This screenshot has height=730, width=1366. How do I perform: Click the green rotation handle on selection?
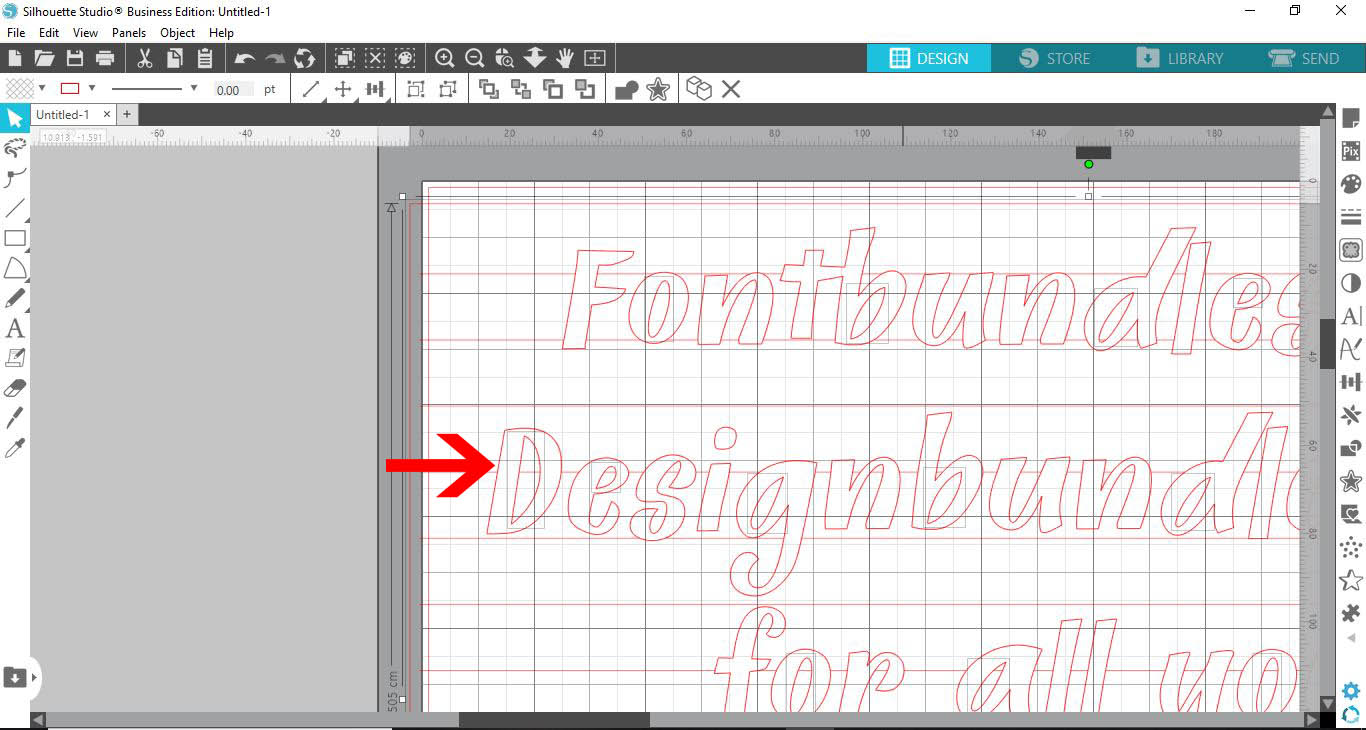1089,164
